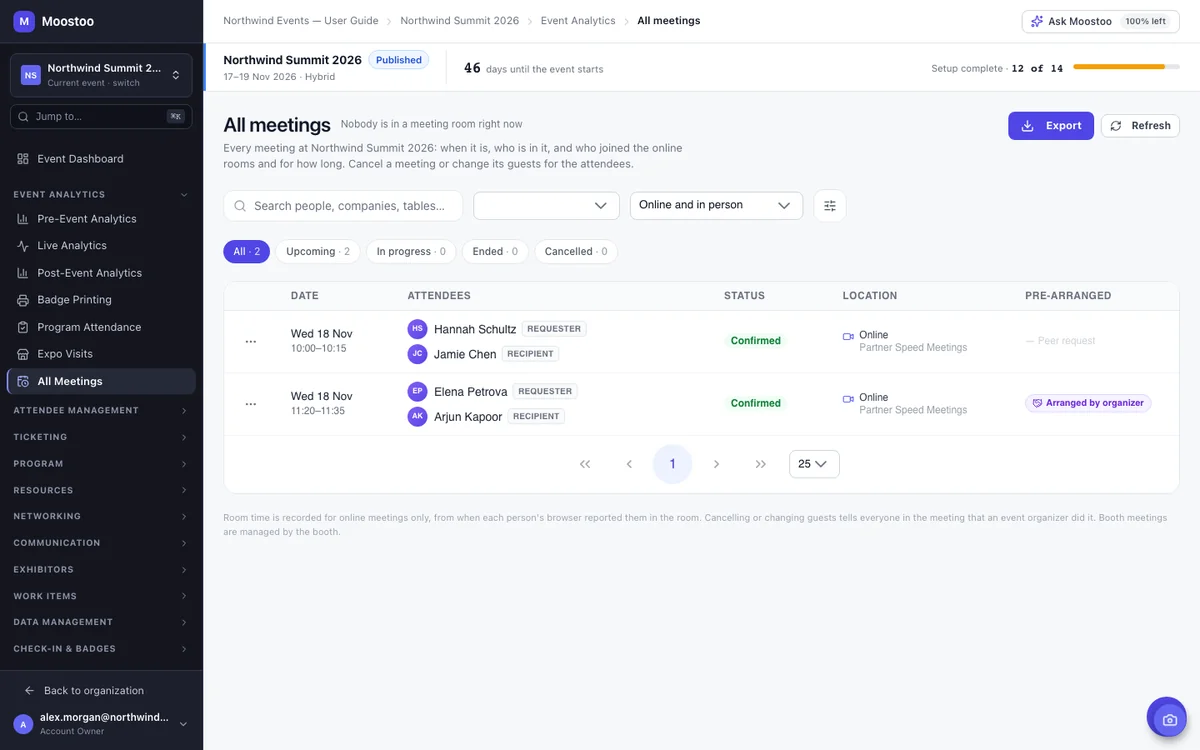Go to the next page
The image size is (1200, 750).
[x=716, y=464]
